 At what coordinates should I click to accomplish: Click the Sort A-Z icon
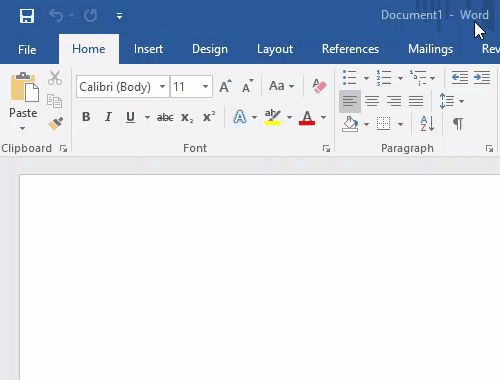[427, 124]
